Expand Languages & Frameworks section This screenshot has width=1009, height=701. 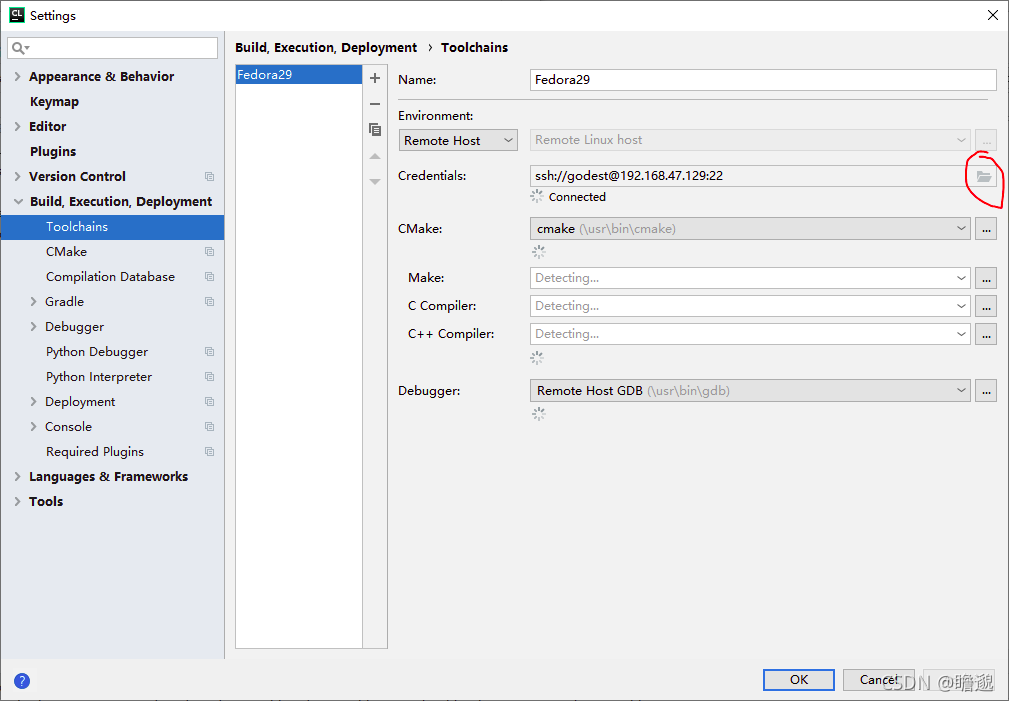click(x=17, y=477)
